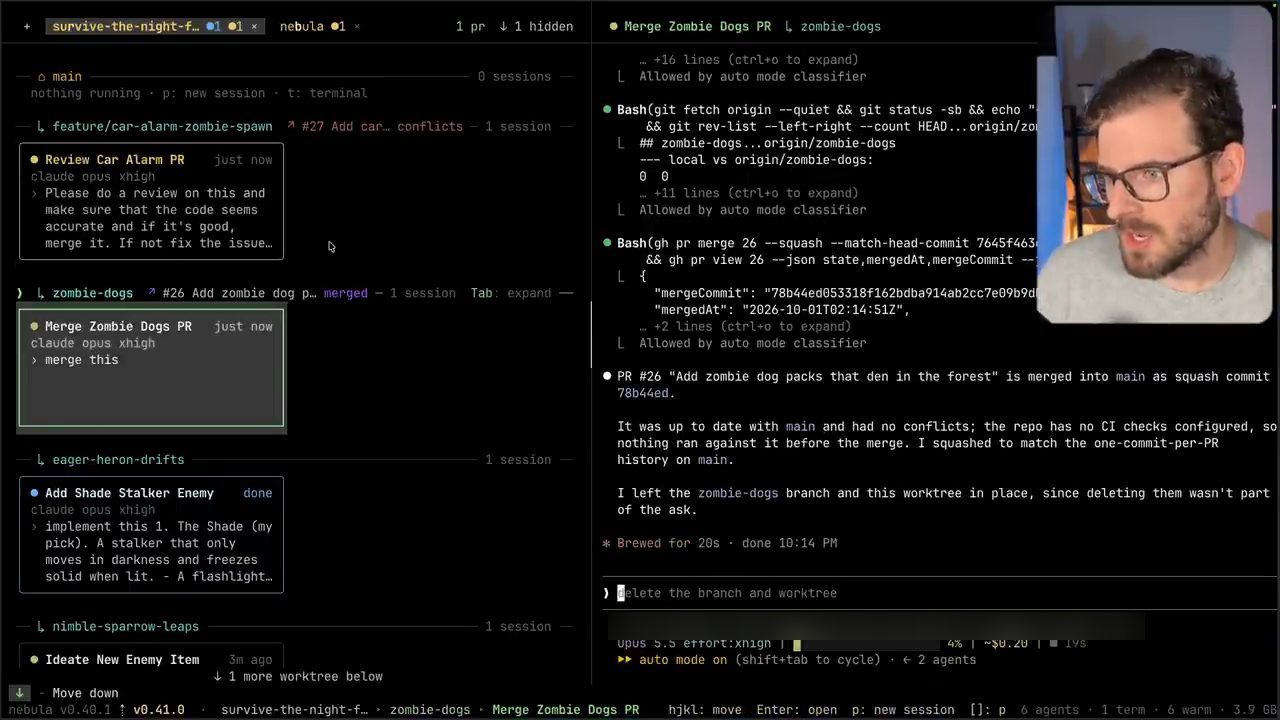Click commit hash 78b44ed in the summary
This screenshot has width=1280, height=720.
(x=642, y=393)
